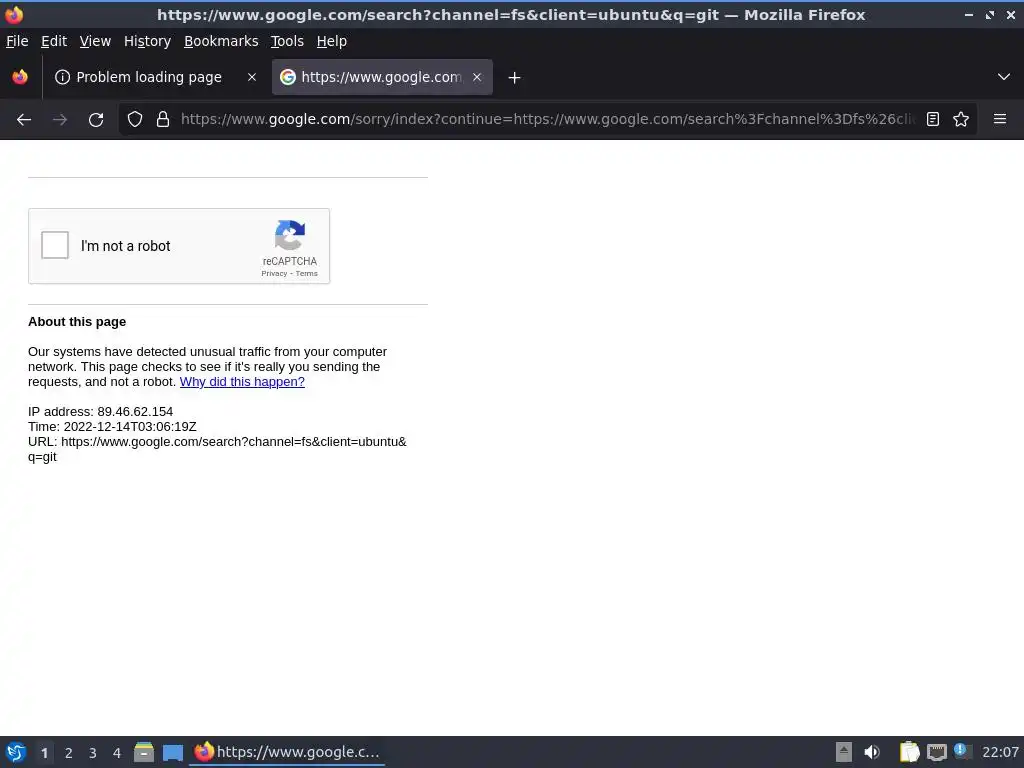This screenshot has width=1024, height=768.
Task: Open the update notifier tray icon
Action: point(961,751)
